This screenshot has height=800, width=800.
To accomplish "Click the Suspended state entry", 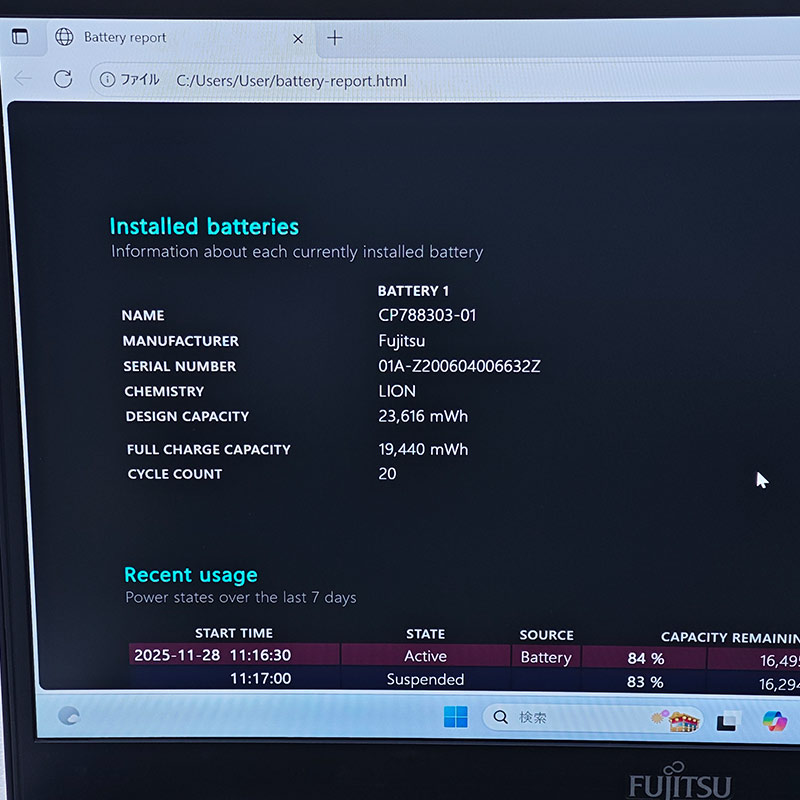I will 425,680.
